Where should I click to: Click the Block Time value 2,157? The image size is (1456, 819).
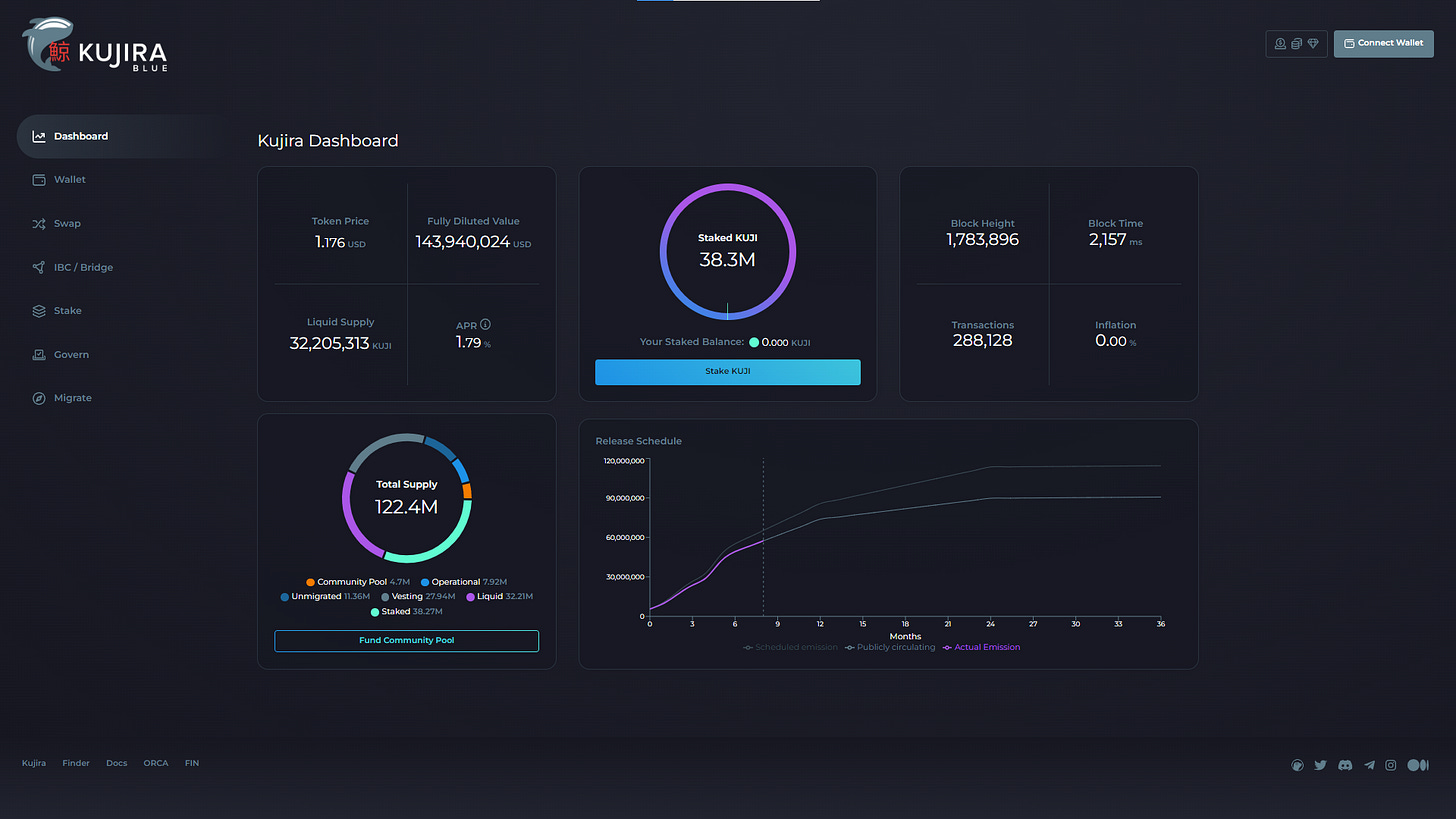1107,240
